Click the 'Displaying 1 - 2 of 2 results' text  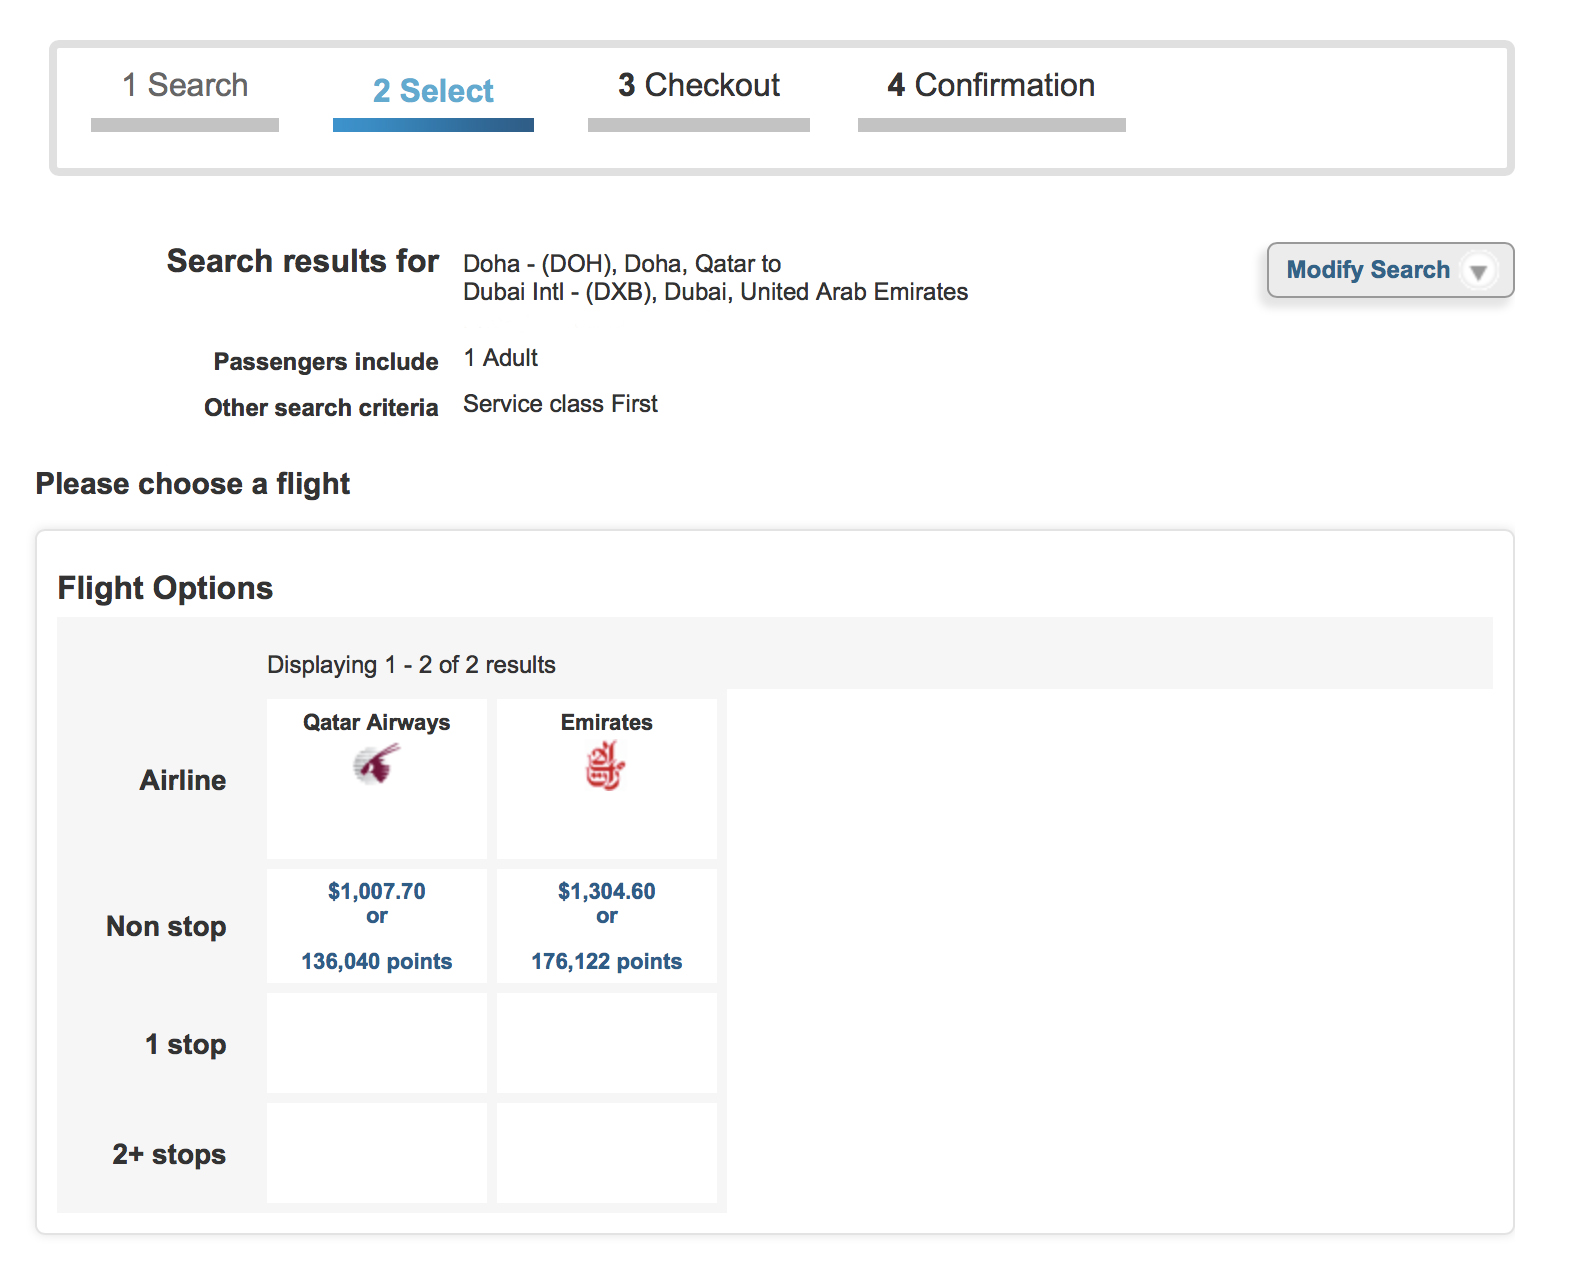point(411,665)
